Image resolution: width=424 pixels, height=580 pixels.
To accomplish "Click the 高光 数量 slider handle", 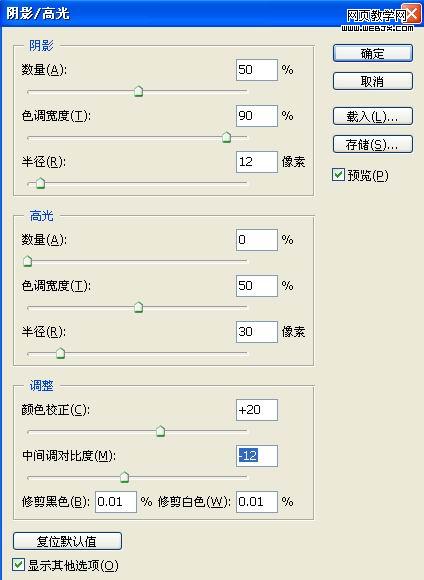I will click(x=27, y=261).
